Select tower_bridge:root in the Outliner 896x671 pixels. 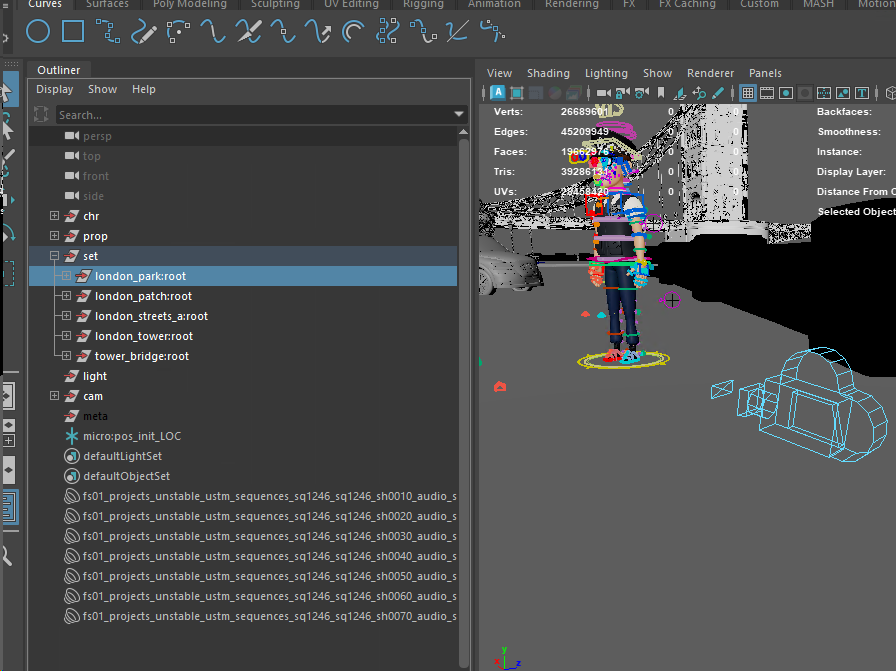141,356
